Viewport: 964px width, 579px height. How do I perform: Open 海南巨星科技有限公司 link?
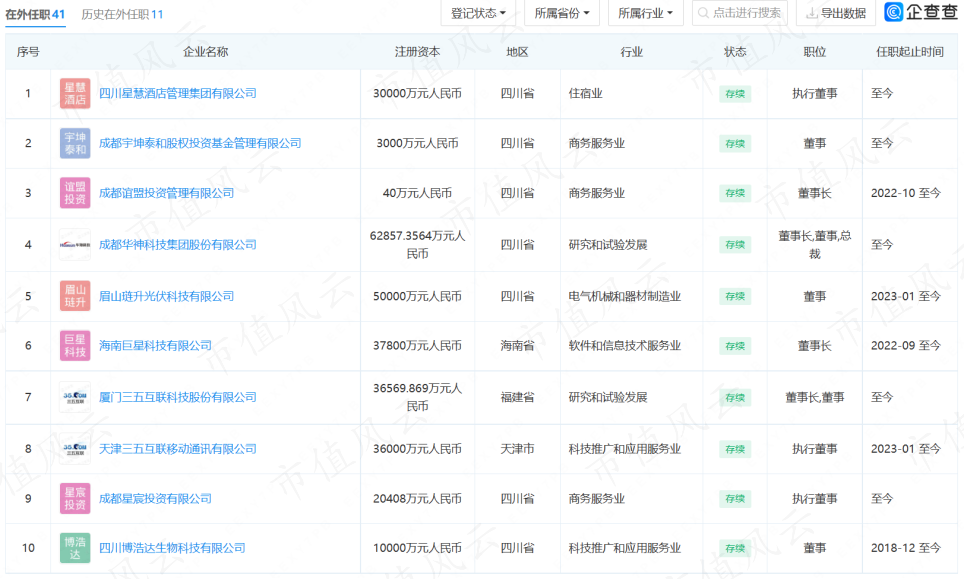pos(155,345)
